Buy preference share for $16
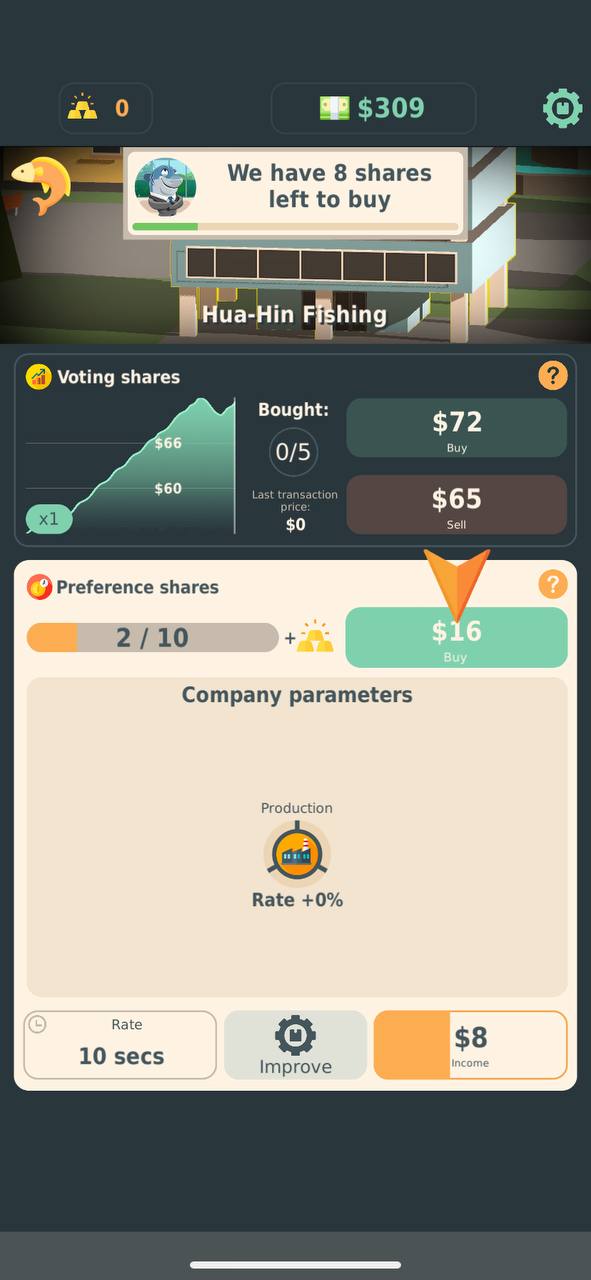 pos(457,637)
